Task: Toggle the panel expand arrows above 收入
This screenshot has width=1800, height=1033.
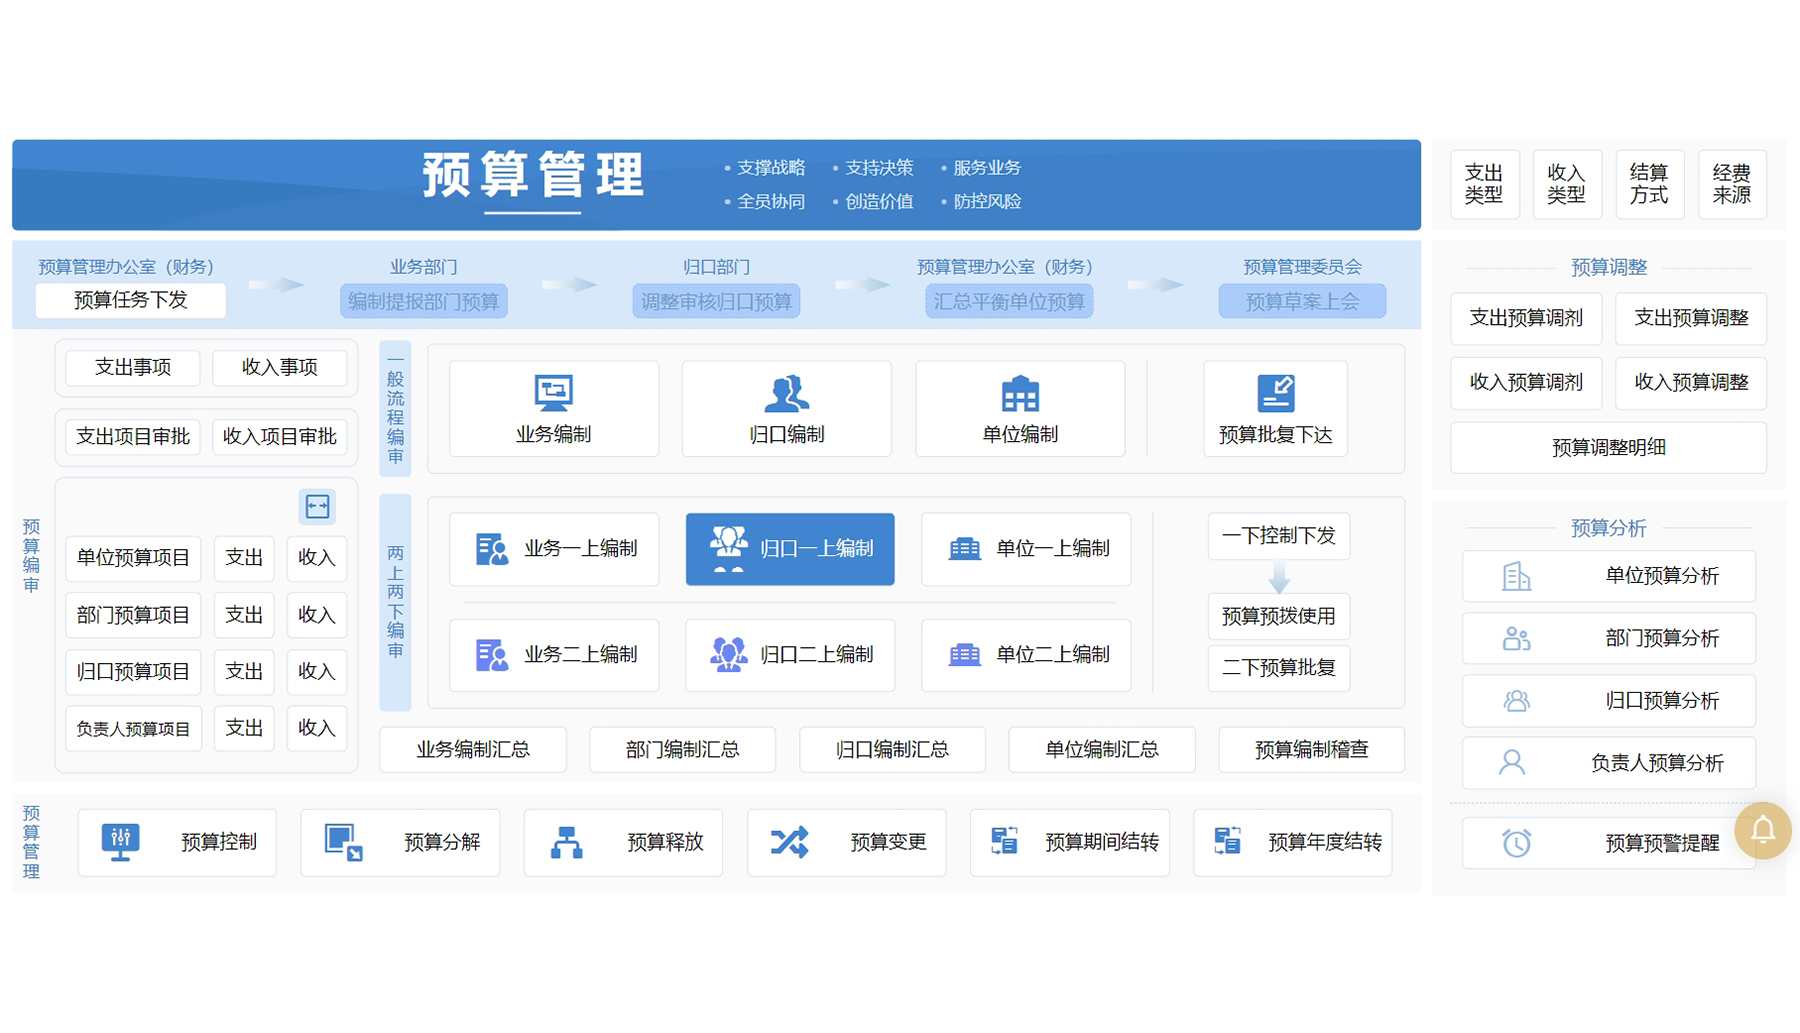Action: [x=318, y=507]
